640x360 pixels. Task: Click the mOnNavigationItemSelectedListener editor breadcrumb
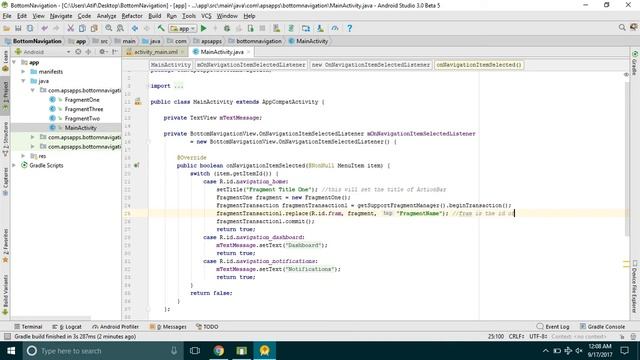(251, 64)
